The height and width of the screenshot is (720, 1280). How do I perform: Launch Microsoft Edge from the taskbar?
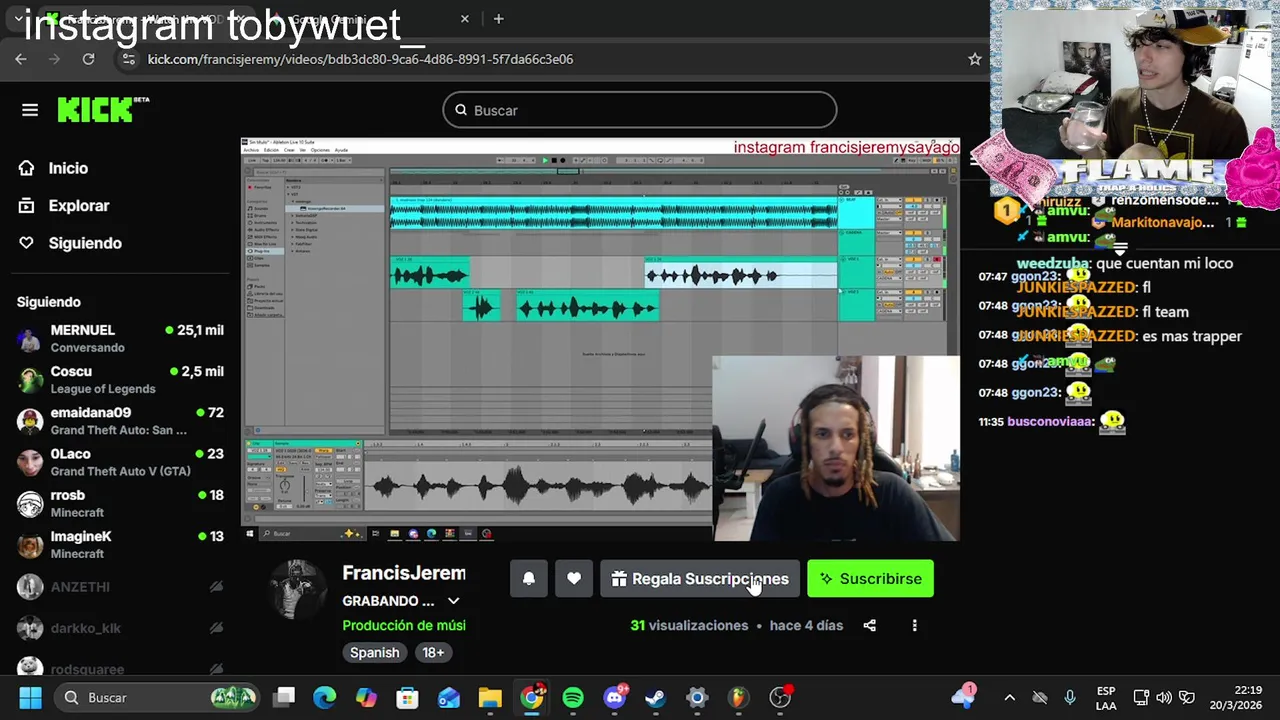pos(325,697)
